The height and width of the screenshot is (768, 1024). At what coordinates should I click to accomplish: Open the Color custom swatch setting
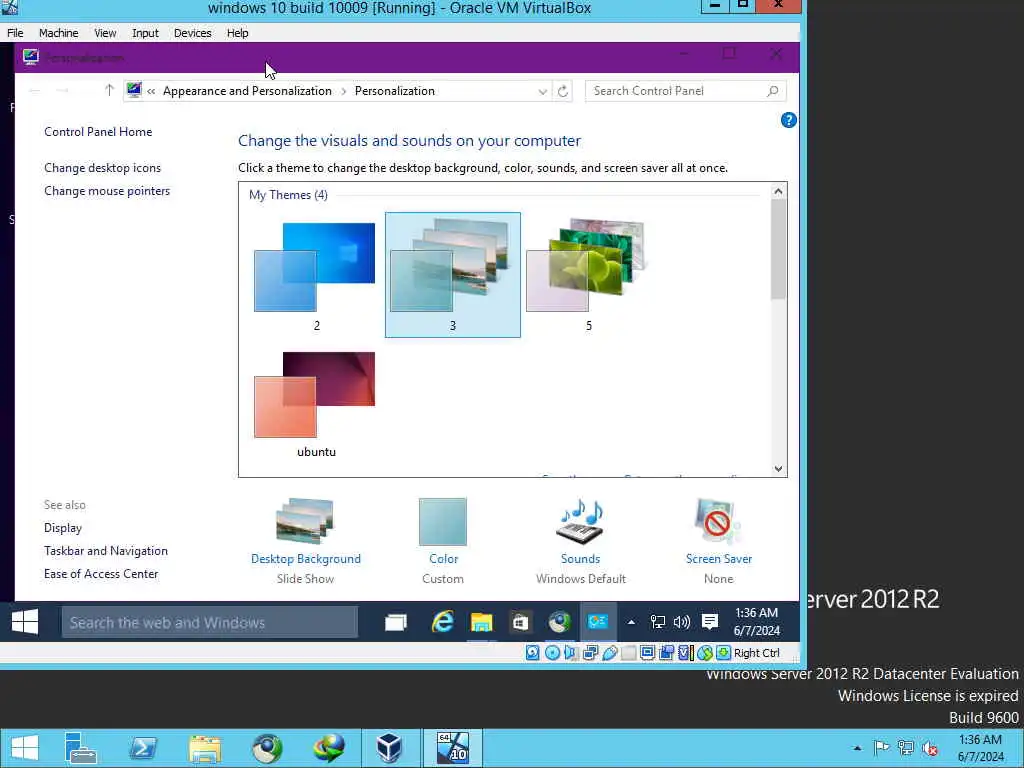pos(443,541)
